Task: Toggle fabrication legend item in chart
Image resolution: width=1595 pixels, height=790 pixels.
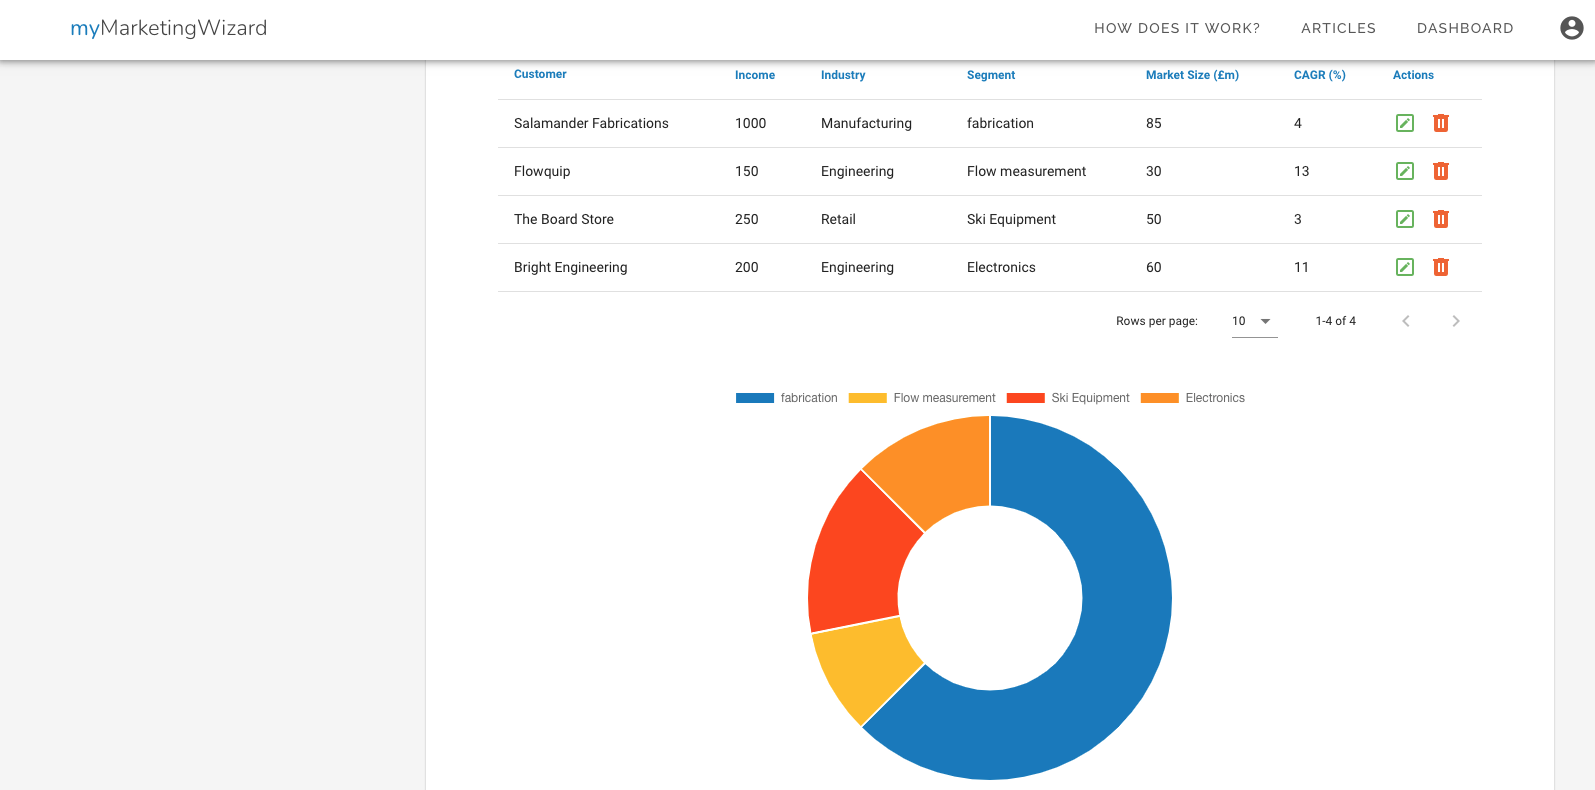Action: tap(787, 398)
